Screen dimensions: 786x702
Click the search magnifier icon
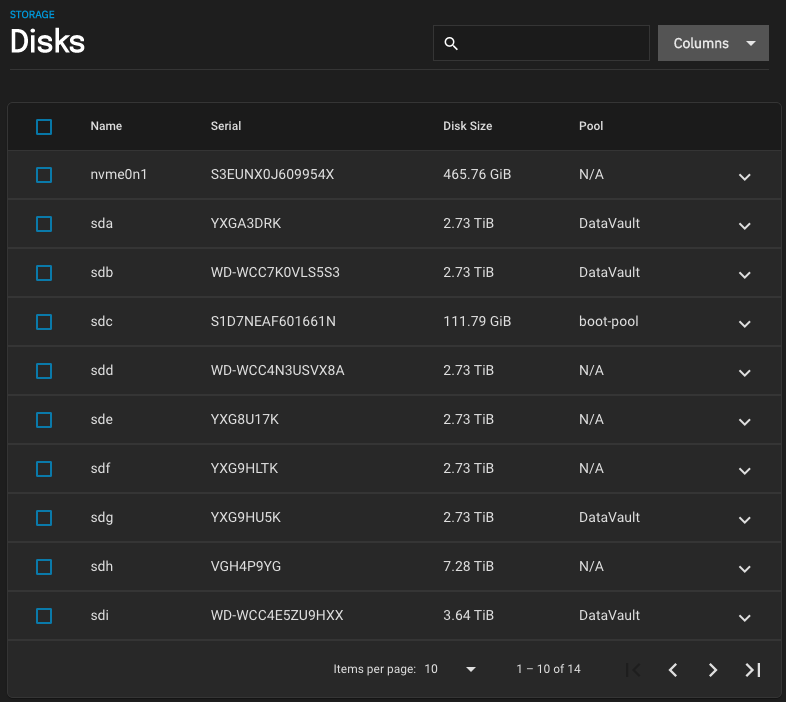click(x=451, y=44)
